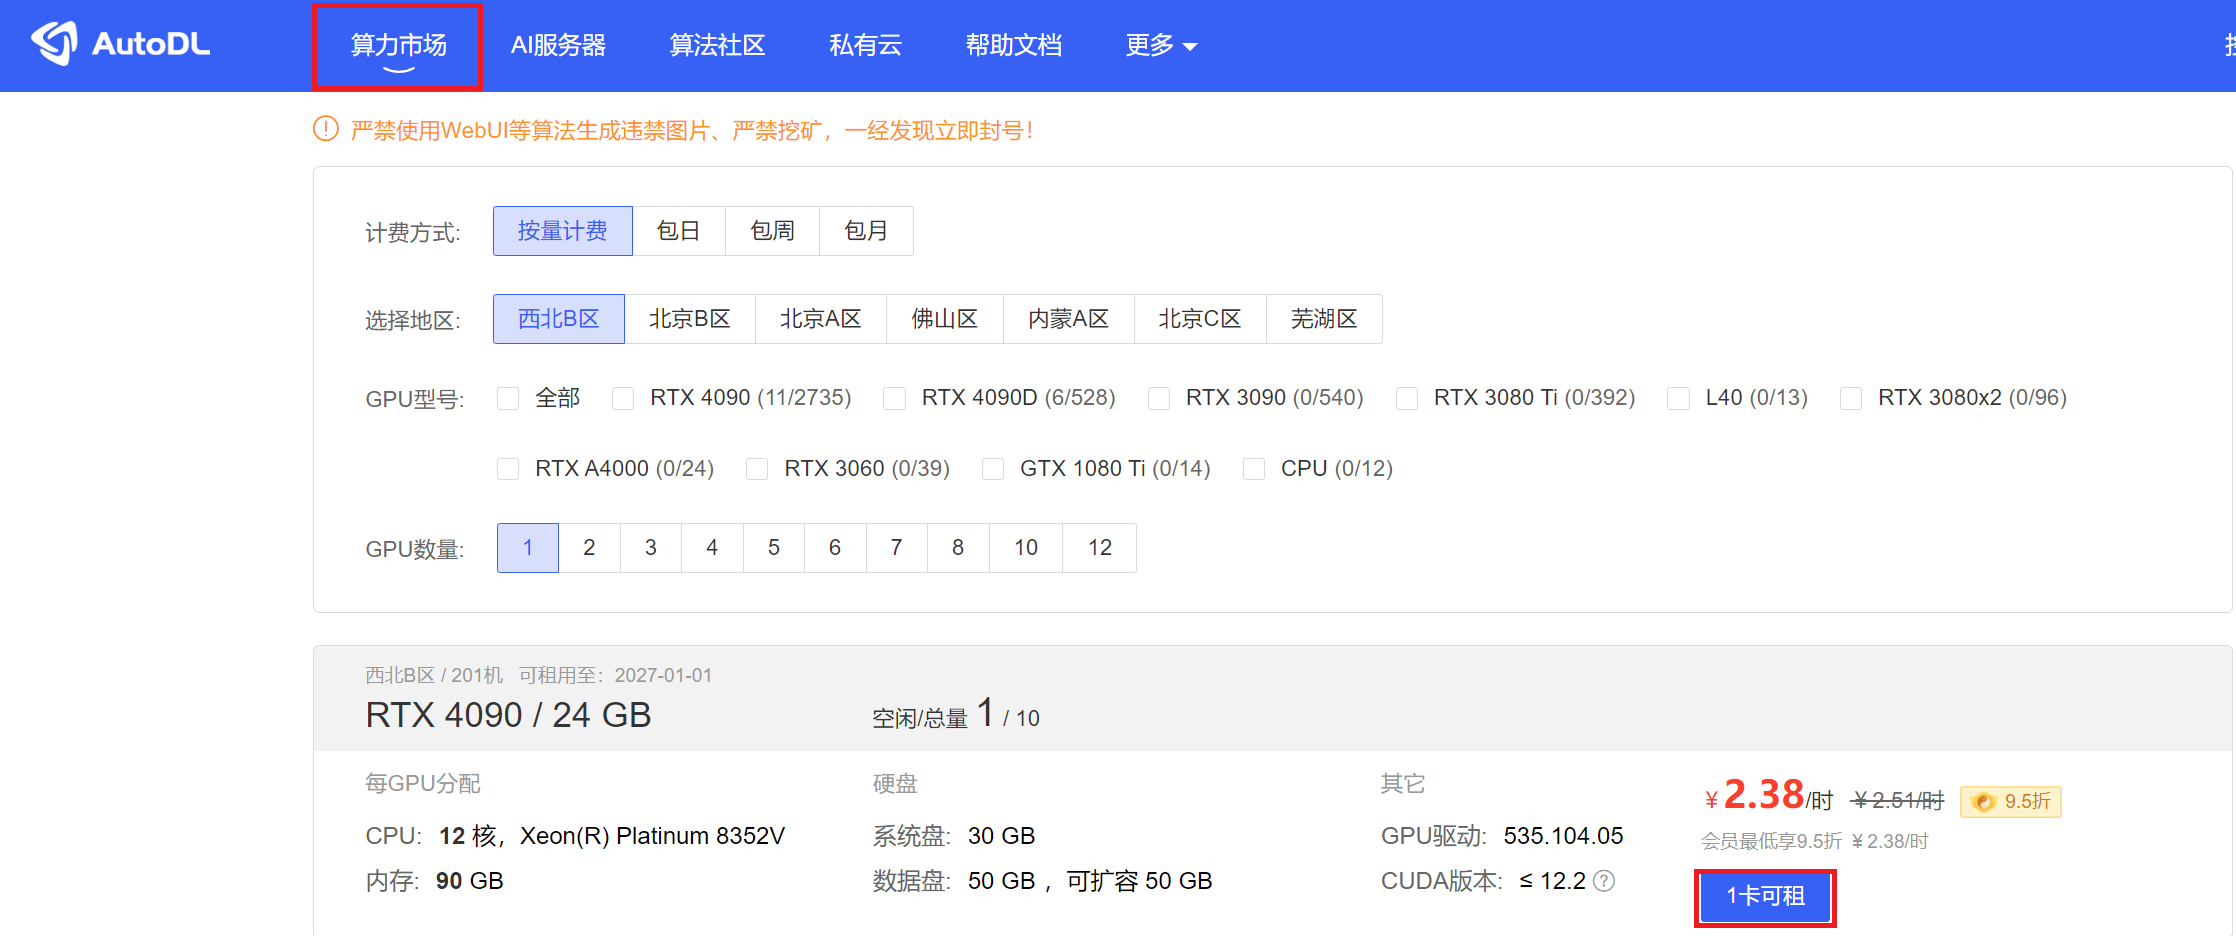Check the L40 (0/13) checkbox
Screen dimensions: 2236x936
click(x=1679, y=398)
